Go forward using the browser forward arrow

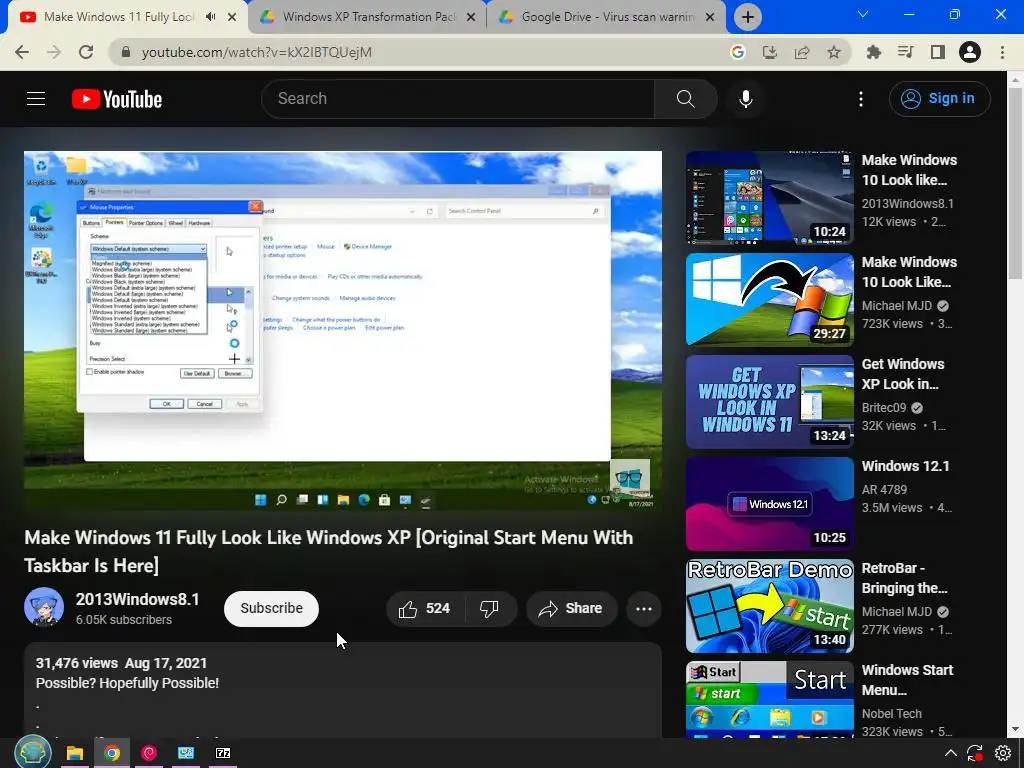tap(54, 52)
